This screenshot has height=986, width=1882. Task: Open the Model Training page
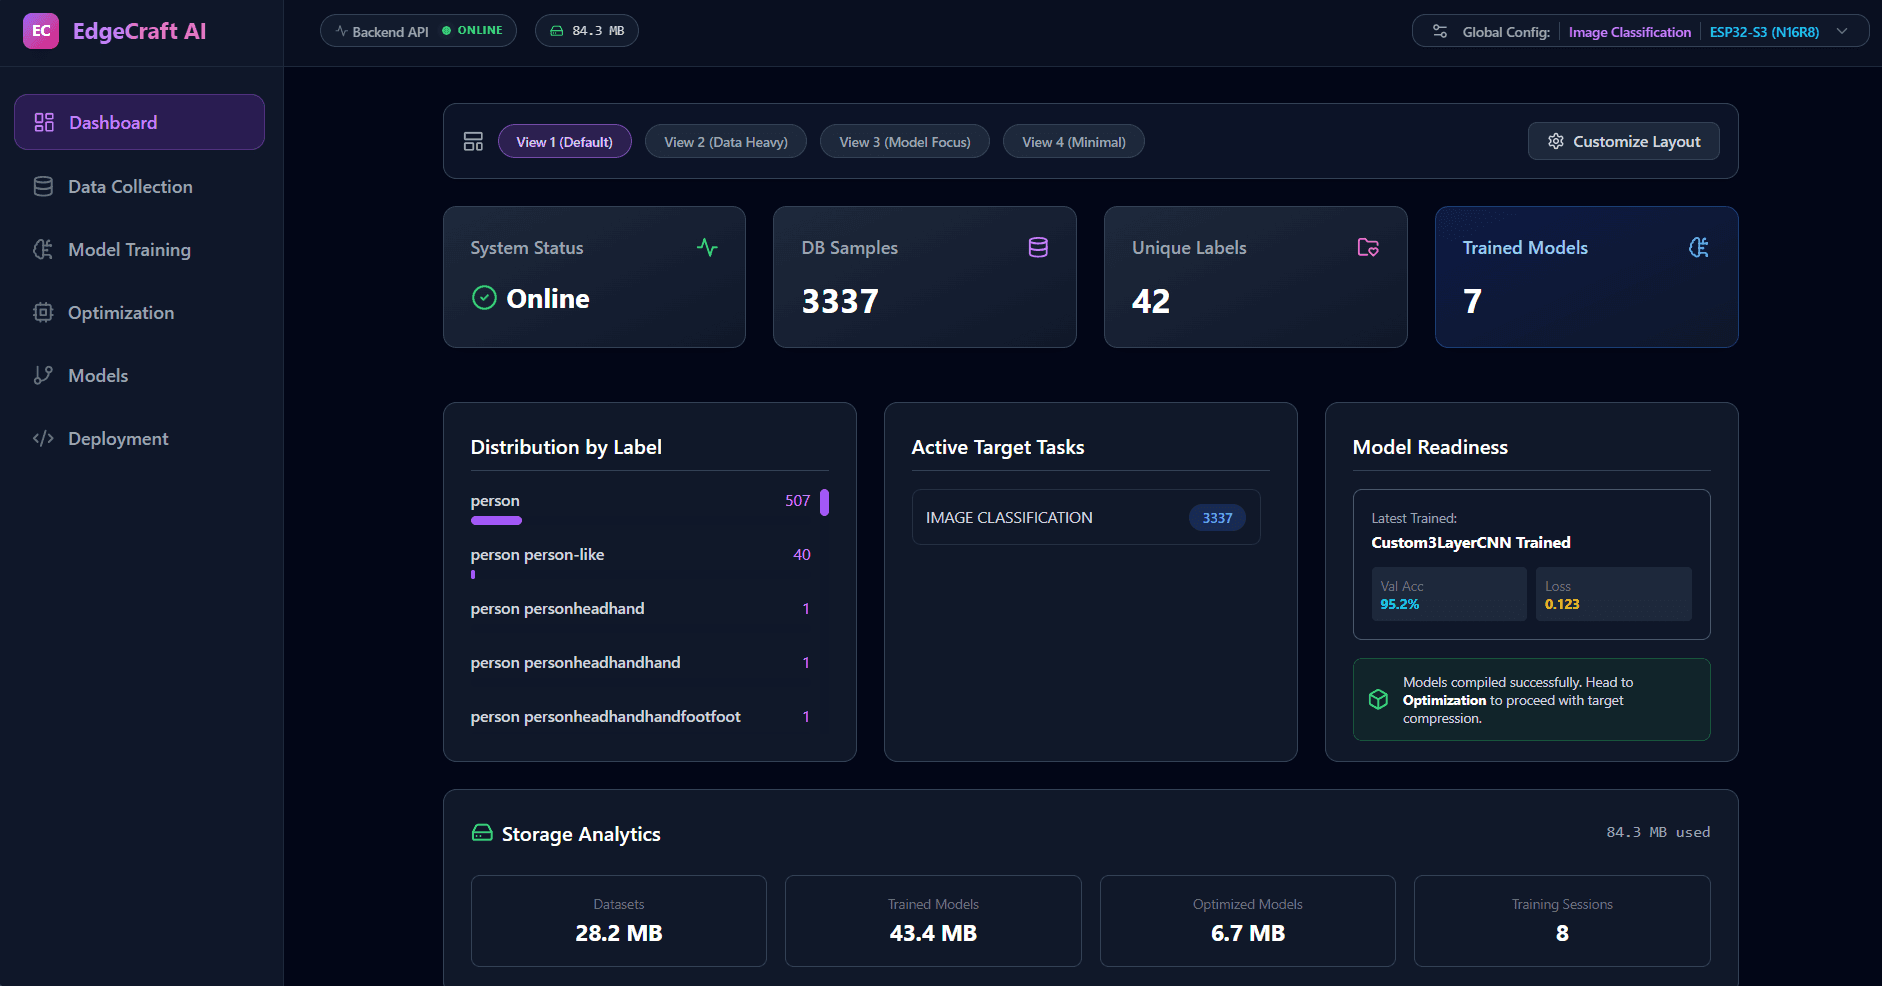tap(139, 249)
